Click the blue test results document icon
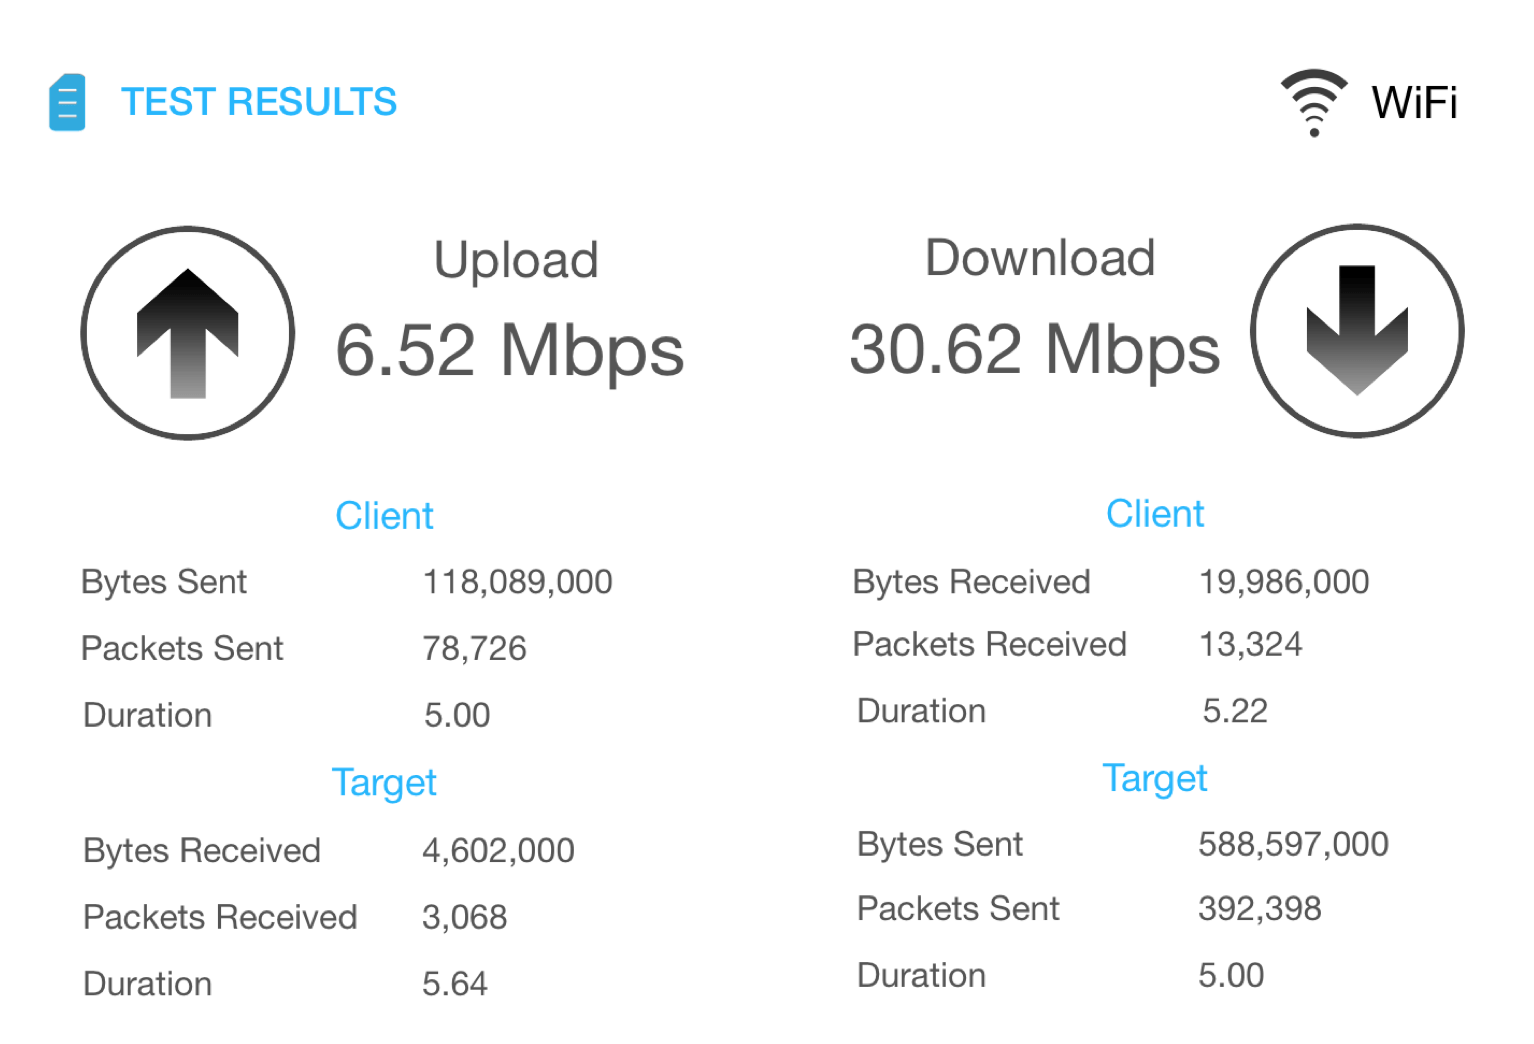 pyautogui.click(x=67, y=102)
